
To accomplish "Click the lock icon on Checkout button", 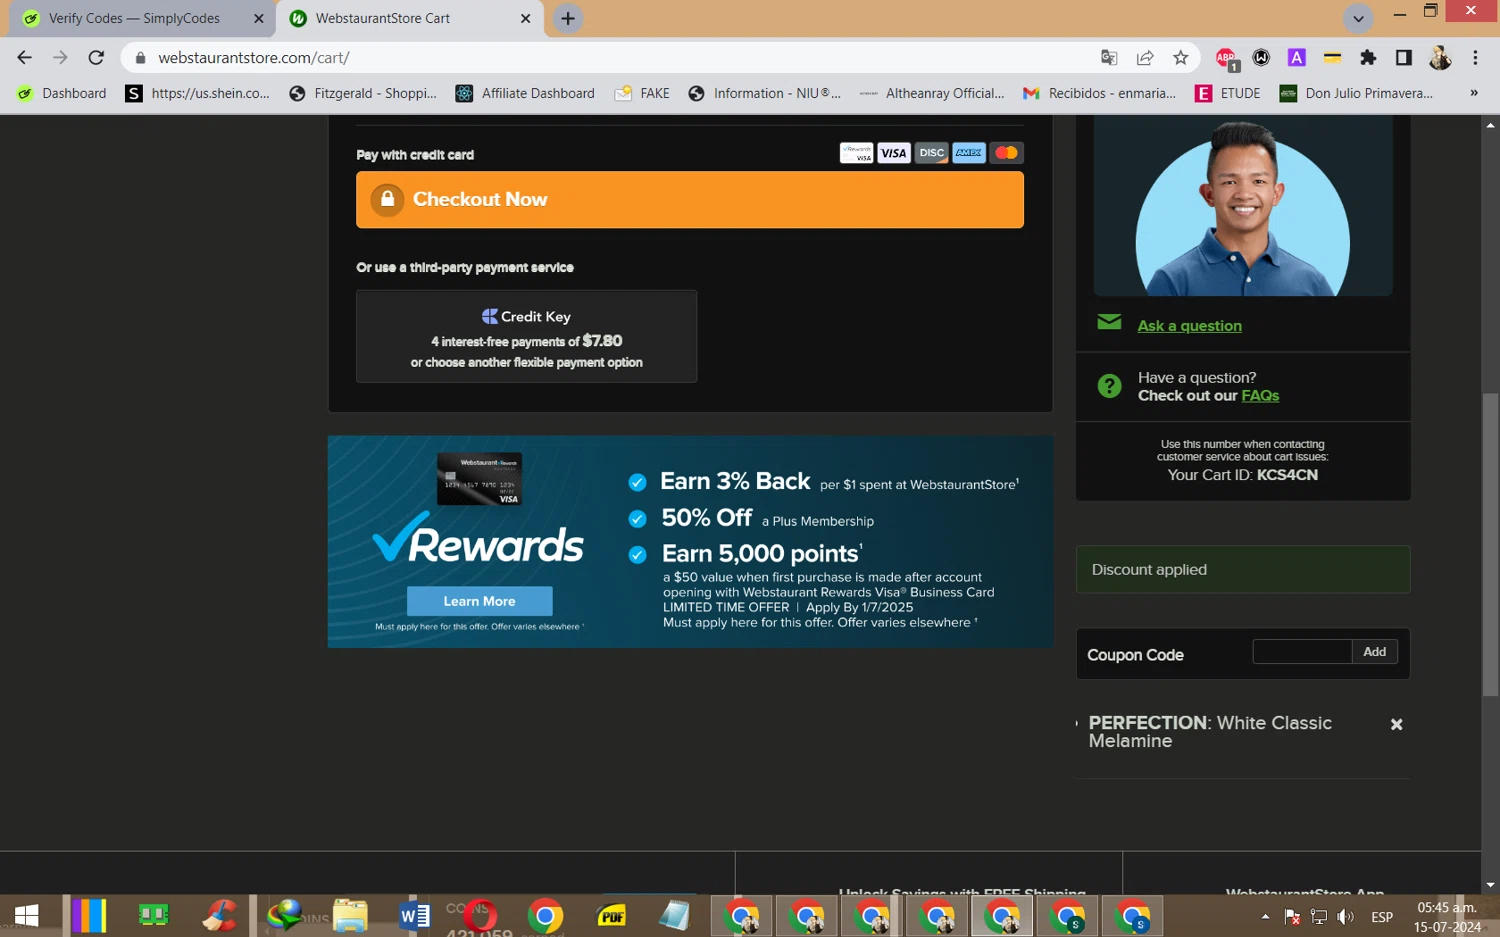I will coord(387,199).
